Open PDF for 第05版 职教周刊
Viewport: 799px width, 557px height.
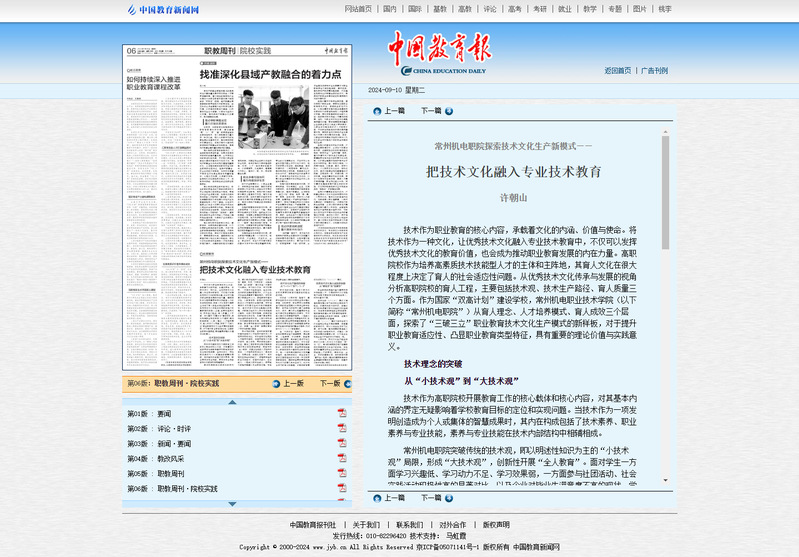point(342,474)
